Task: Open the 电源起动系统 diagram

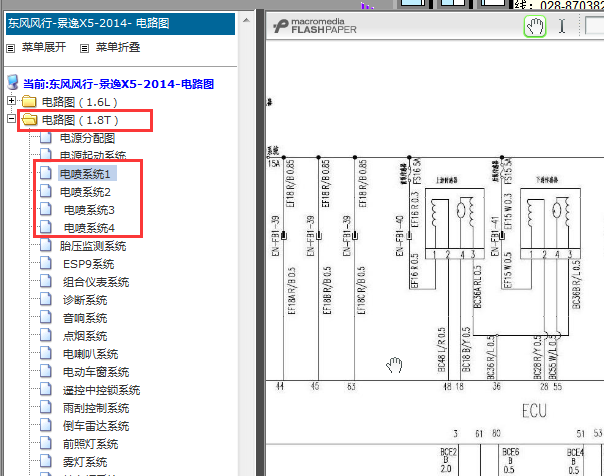Action: click(x=93, y=155)
